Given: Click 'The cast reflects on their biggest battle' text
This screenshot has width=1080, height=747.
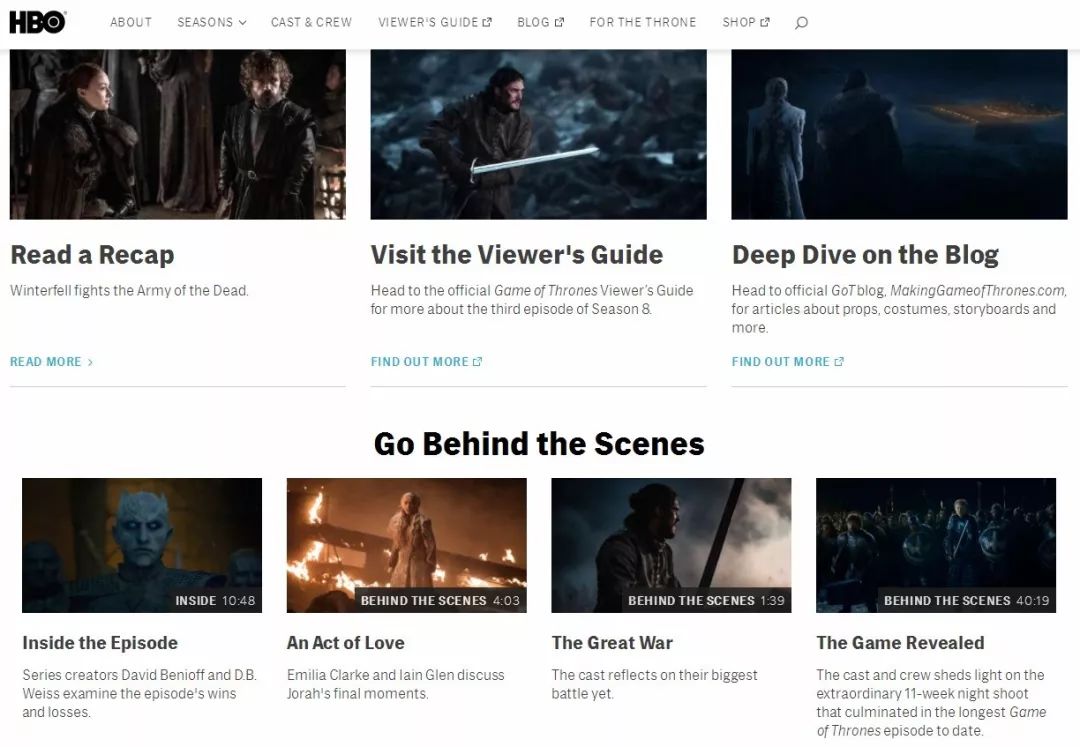Looking at the screenshot, I should coord(654,684).
